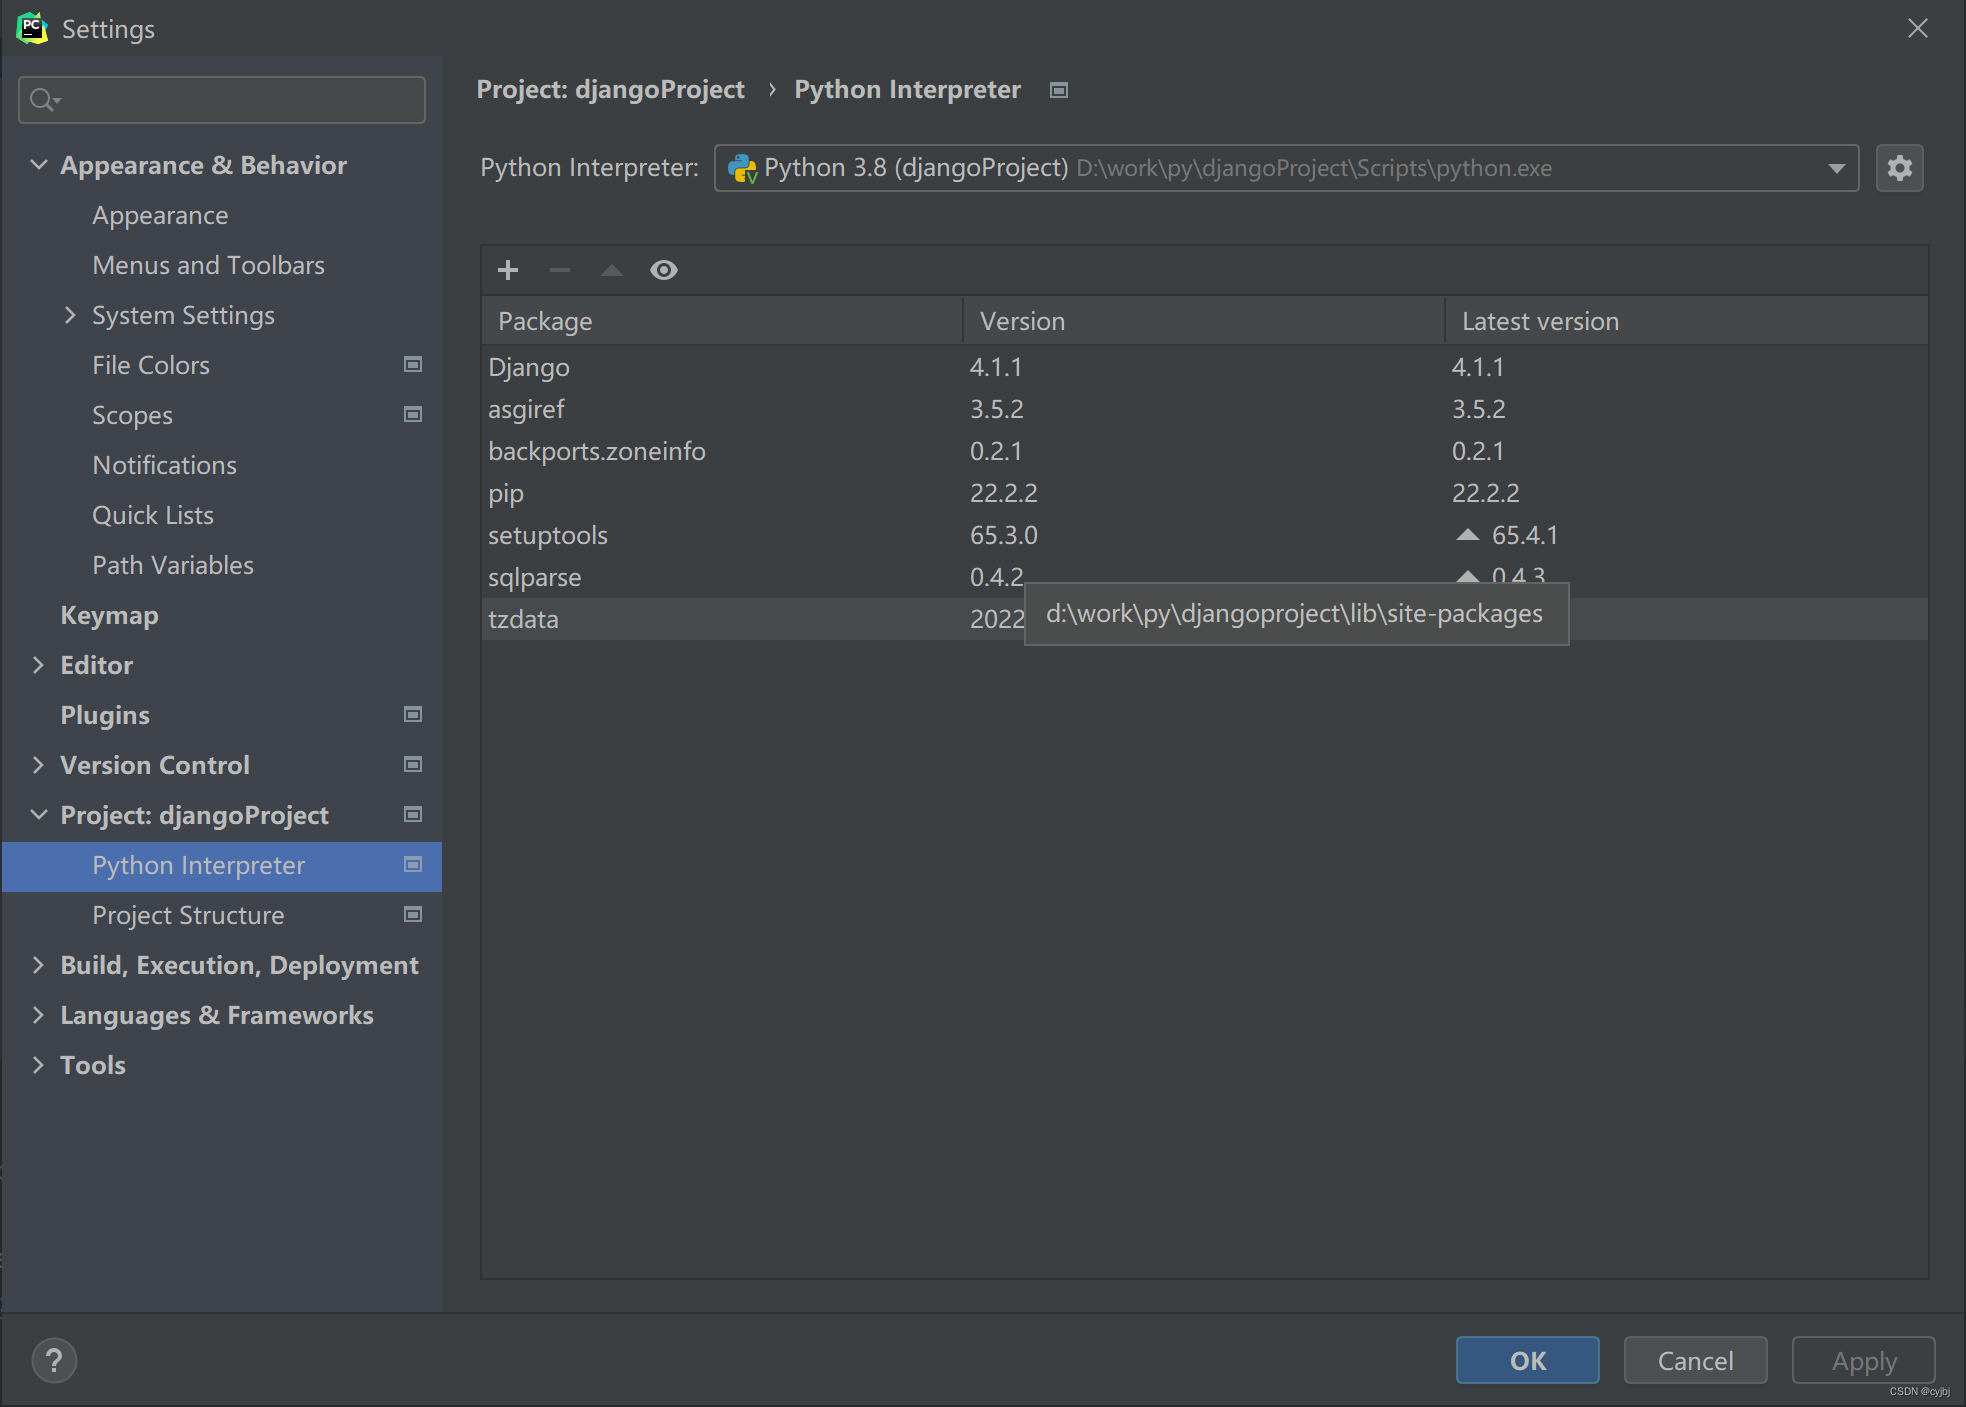Toggle the show early releases eye icon

click(664, 270)
